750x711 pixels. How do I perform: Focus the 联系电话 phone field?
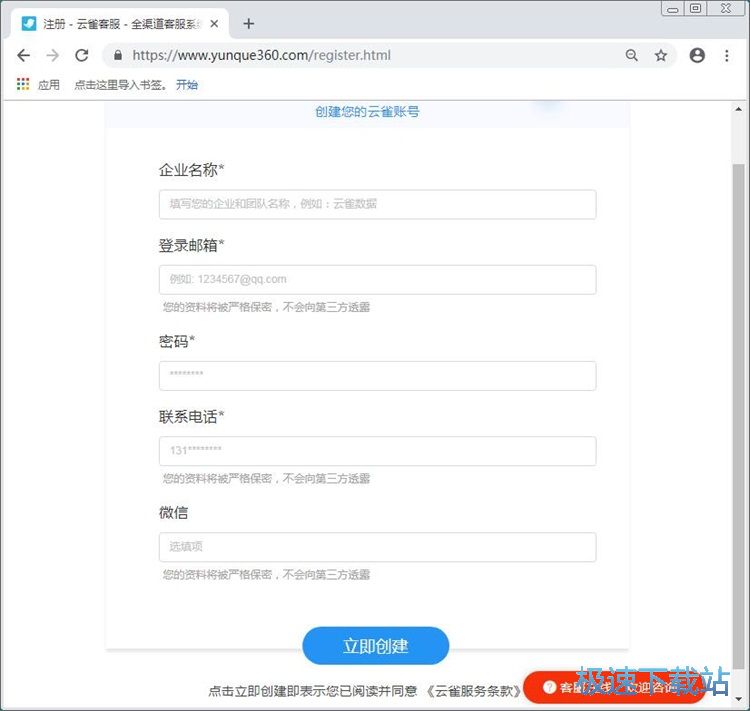377,451
